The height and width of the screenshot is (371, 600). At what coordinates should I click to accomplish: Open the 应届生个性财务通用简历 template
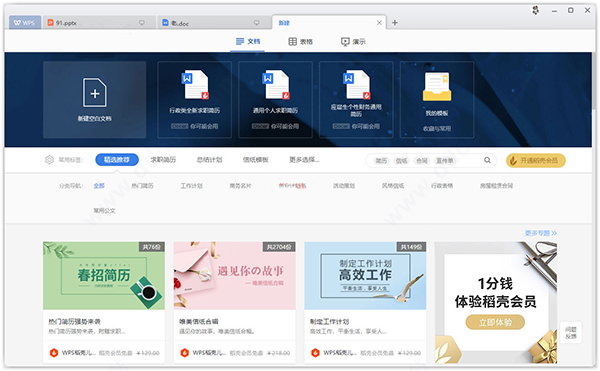356,99
